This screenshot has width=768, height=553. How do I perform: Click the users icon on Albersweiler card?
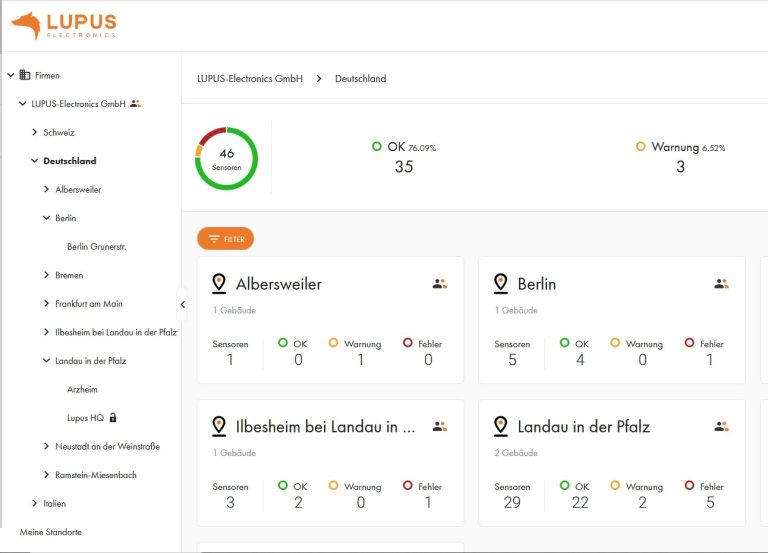click(439, 284)
